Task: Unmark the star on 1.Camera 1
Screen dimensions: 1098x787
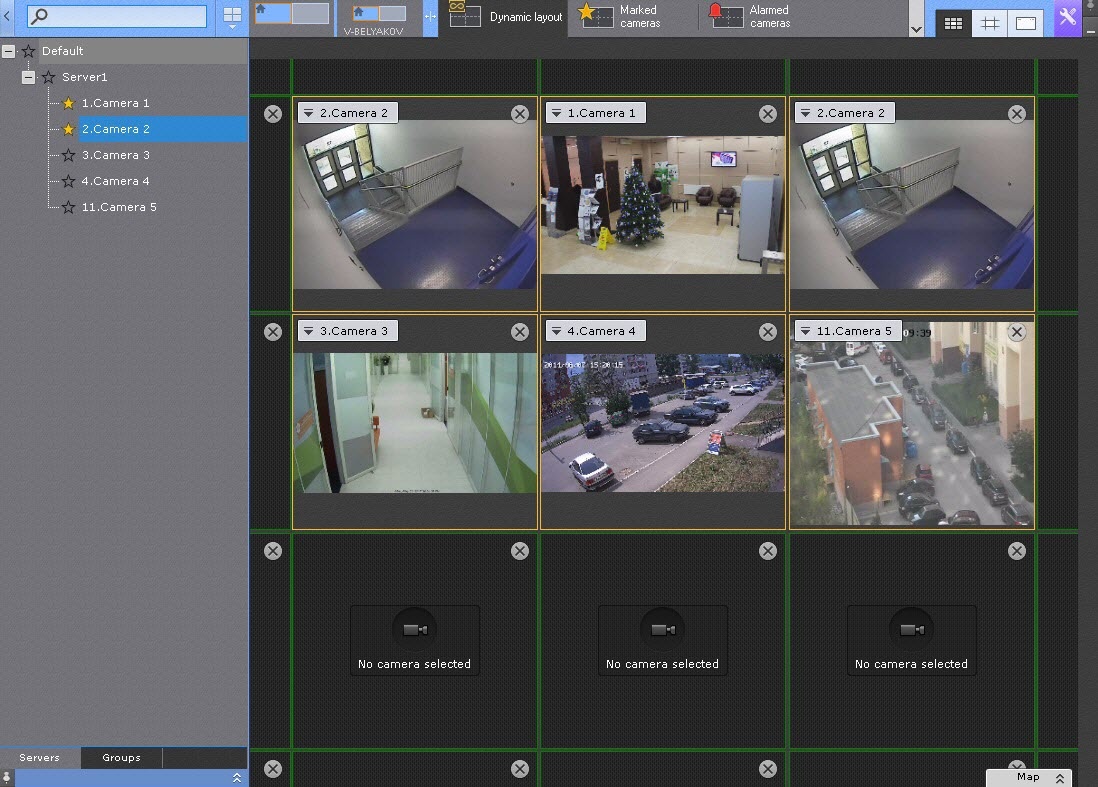Action: pyautogui.click(x=68, y=103)
